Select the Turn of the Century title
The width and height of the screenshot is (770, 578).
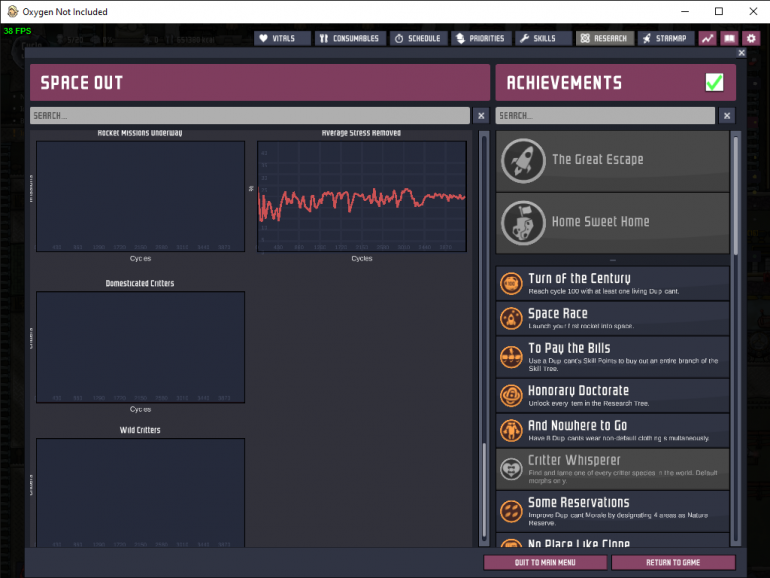[579, 278]
